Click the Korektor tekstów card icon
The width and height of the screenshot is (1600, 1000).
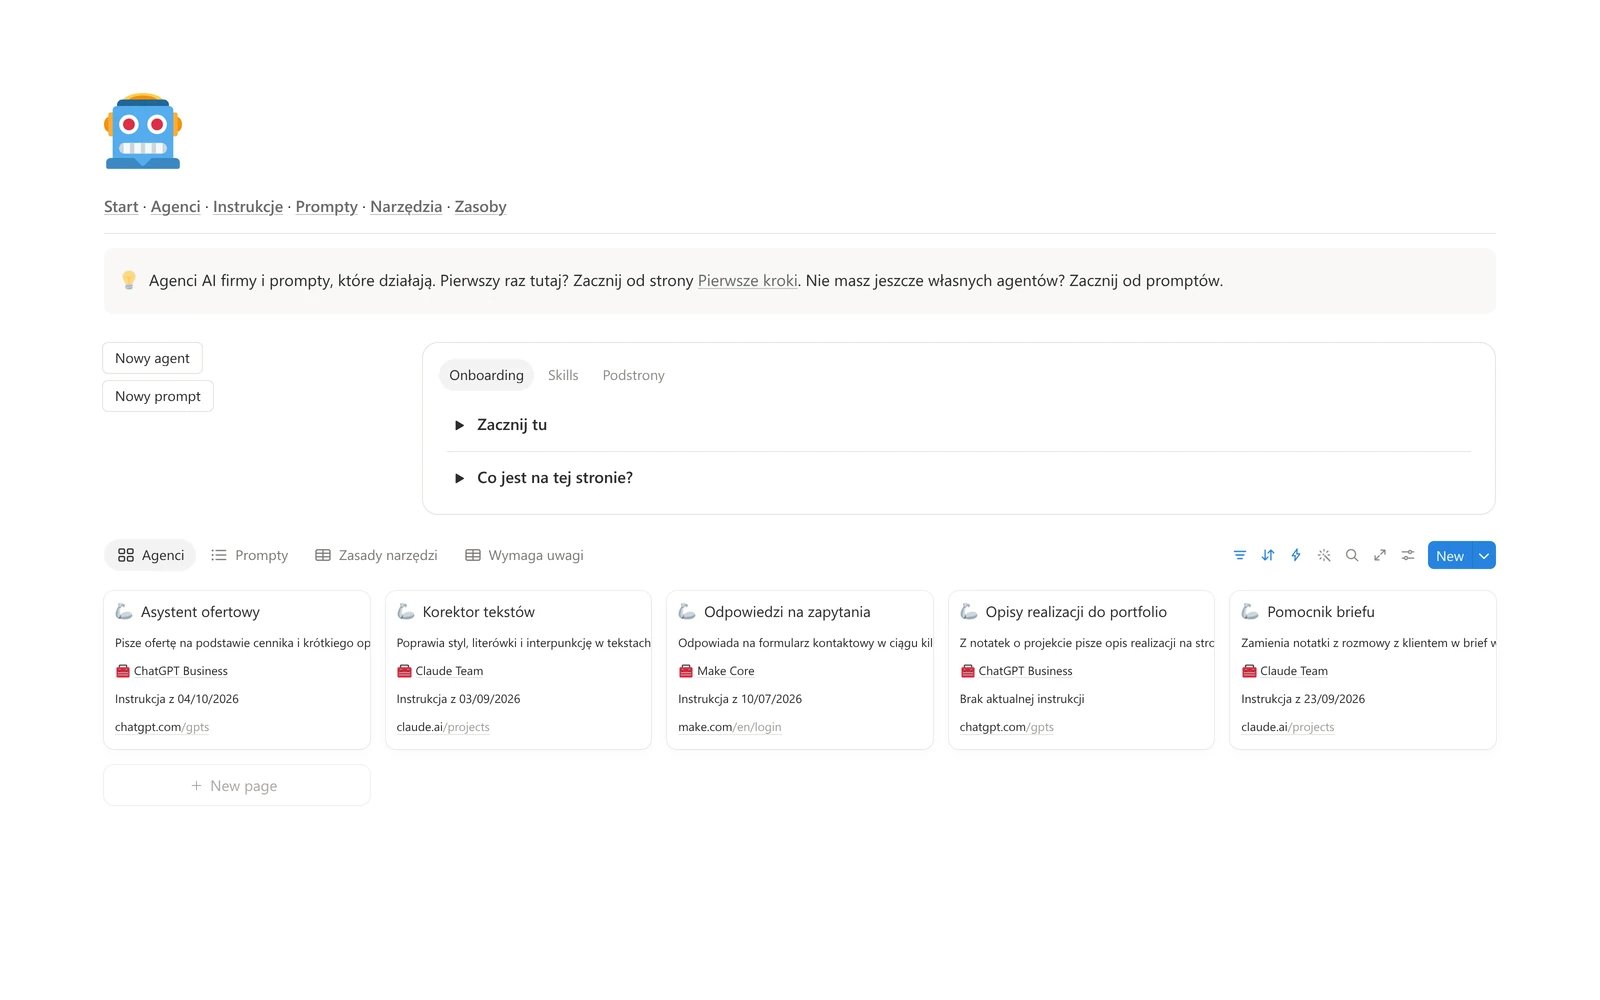pos(406,611)
